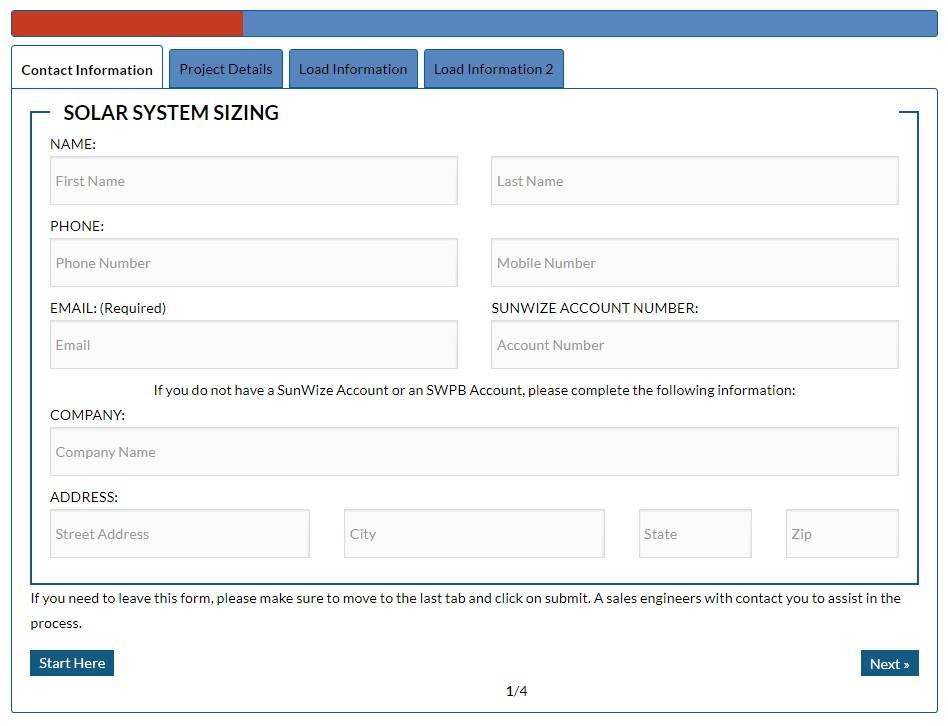Click the Start Here button
Viewport: 948px width, 726px height.
[x=72, y=663]
